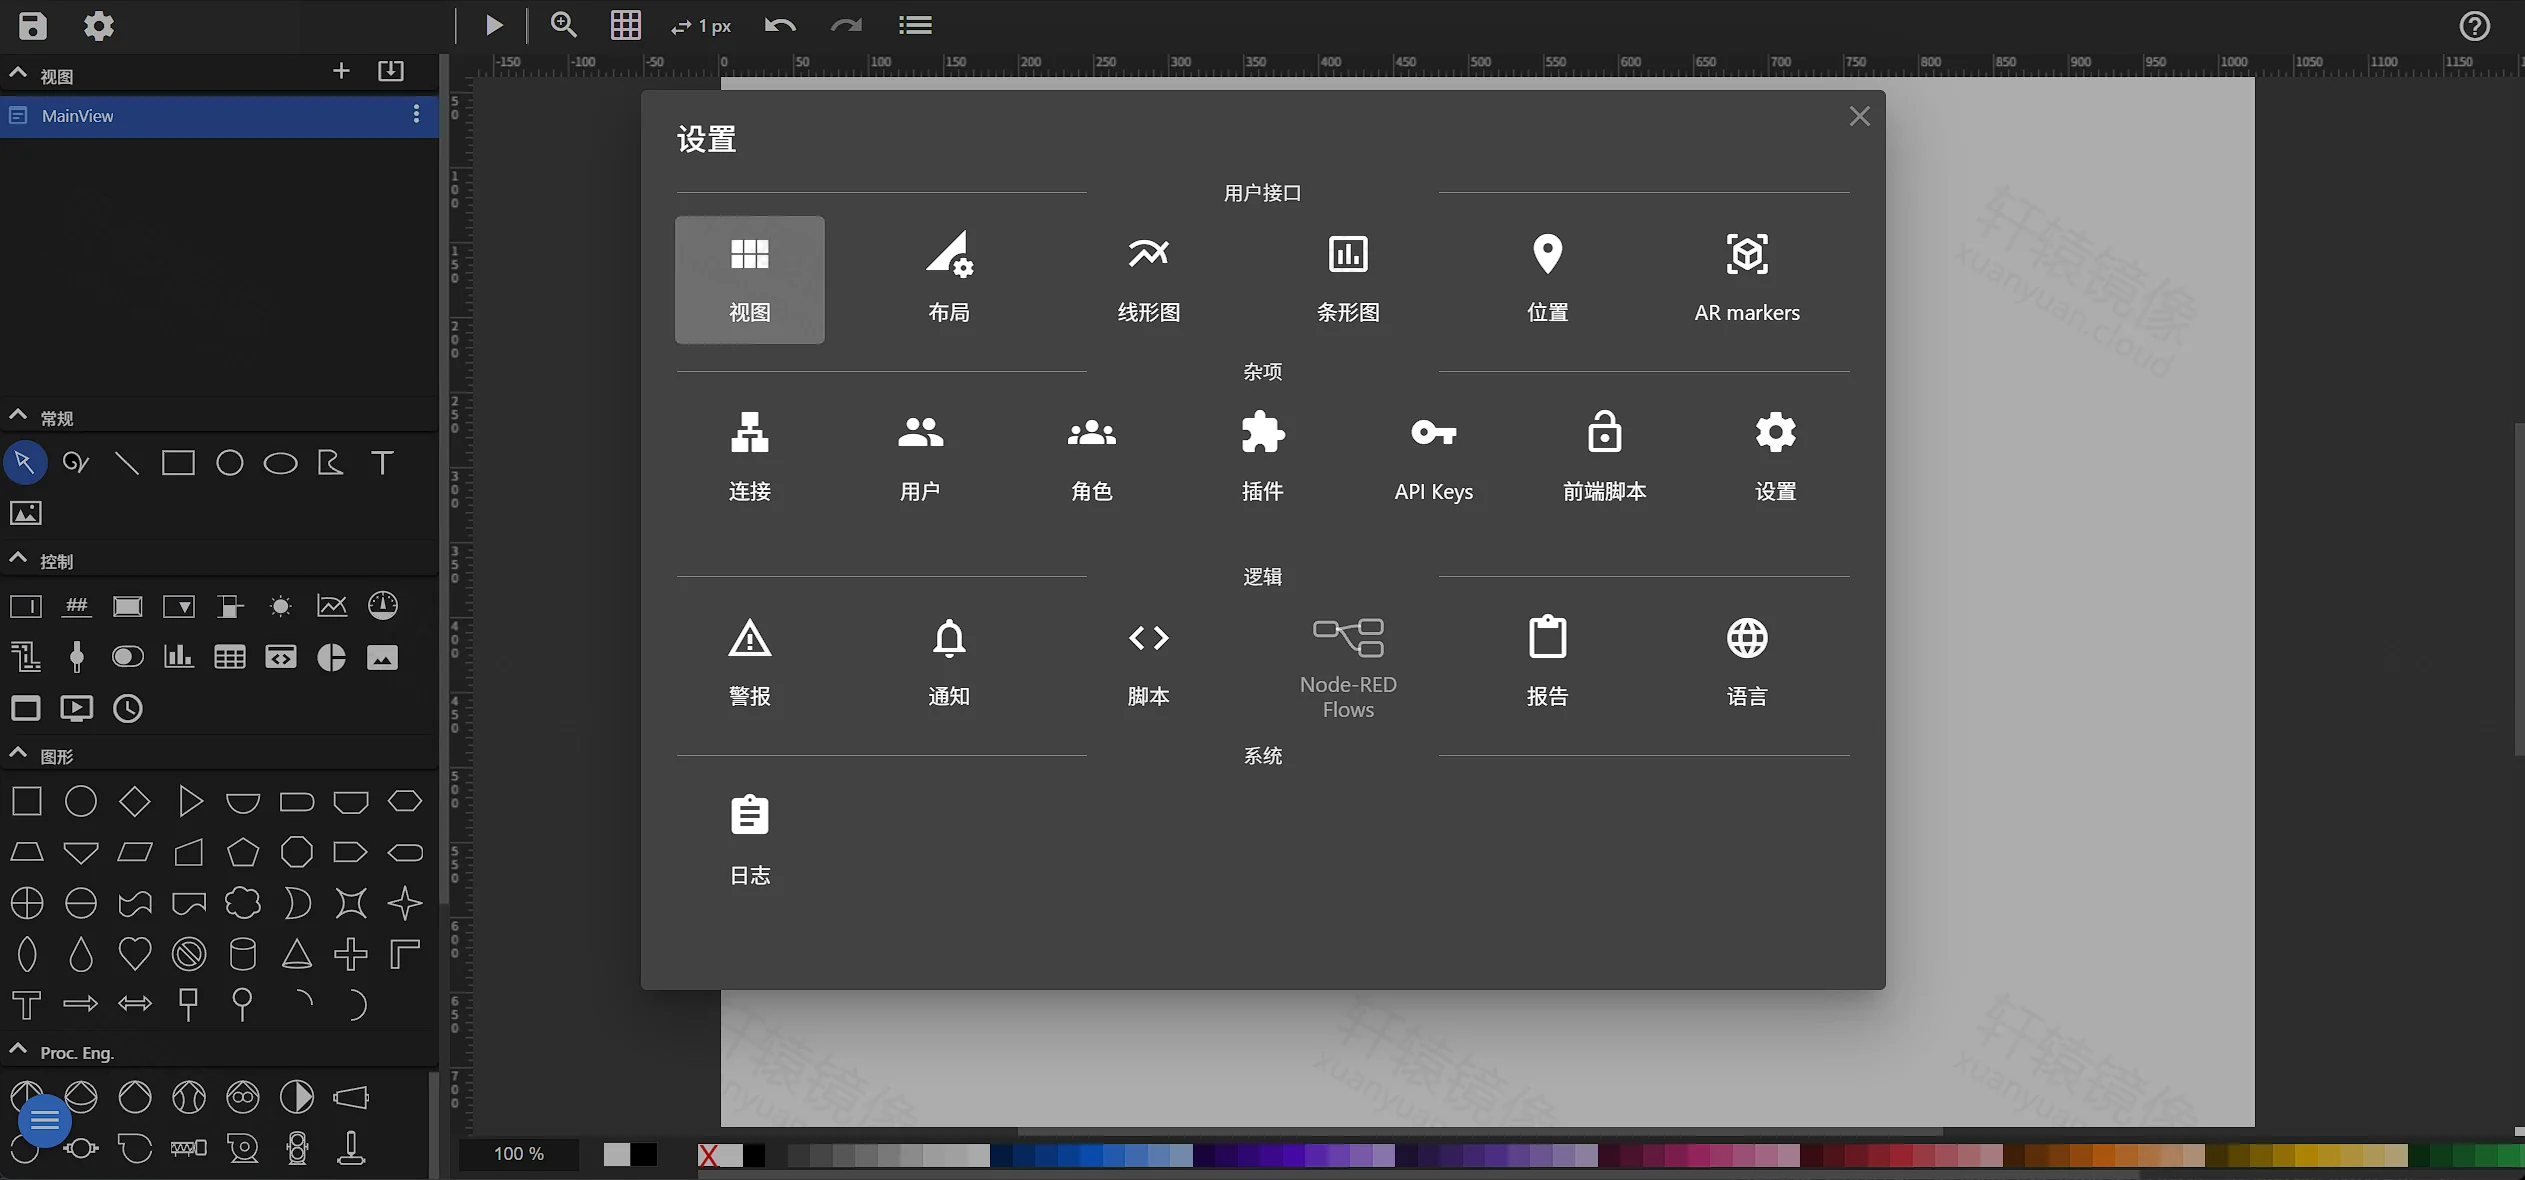Viewport: 2525px width, 1180px height.
Task: Select the circle drawing tool
Action: tap(230, 463)
